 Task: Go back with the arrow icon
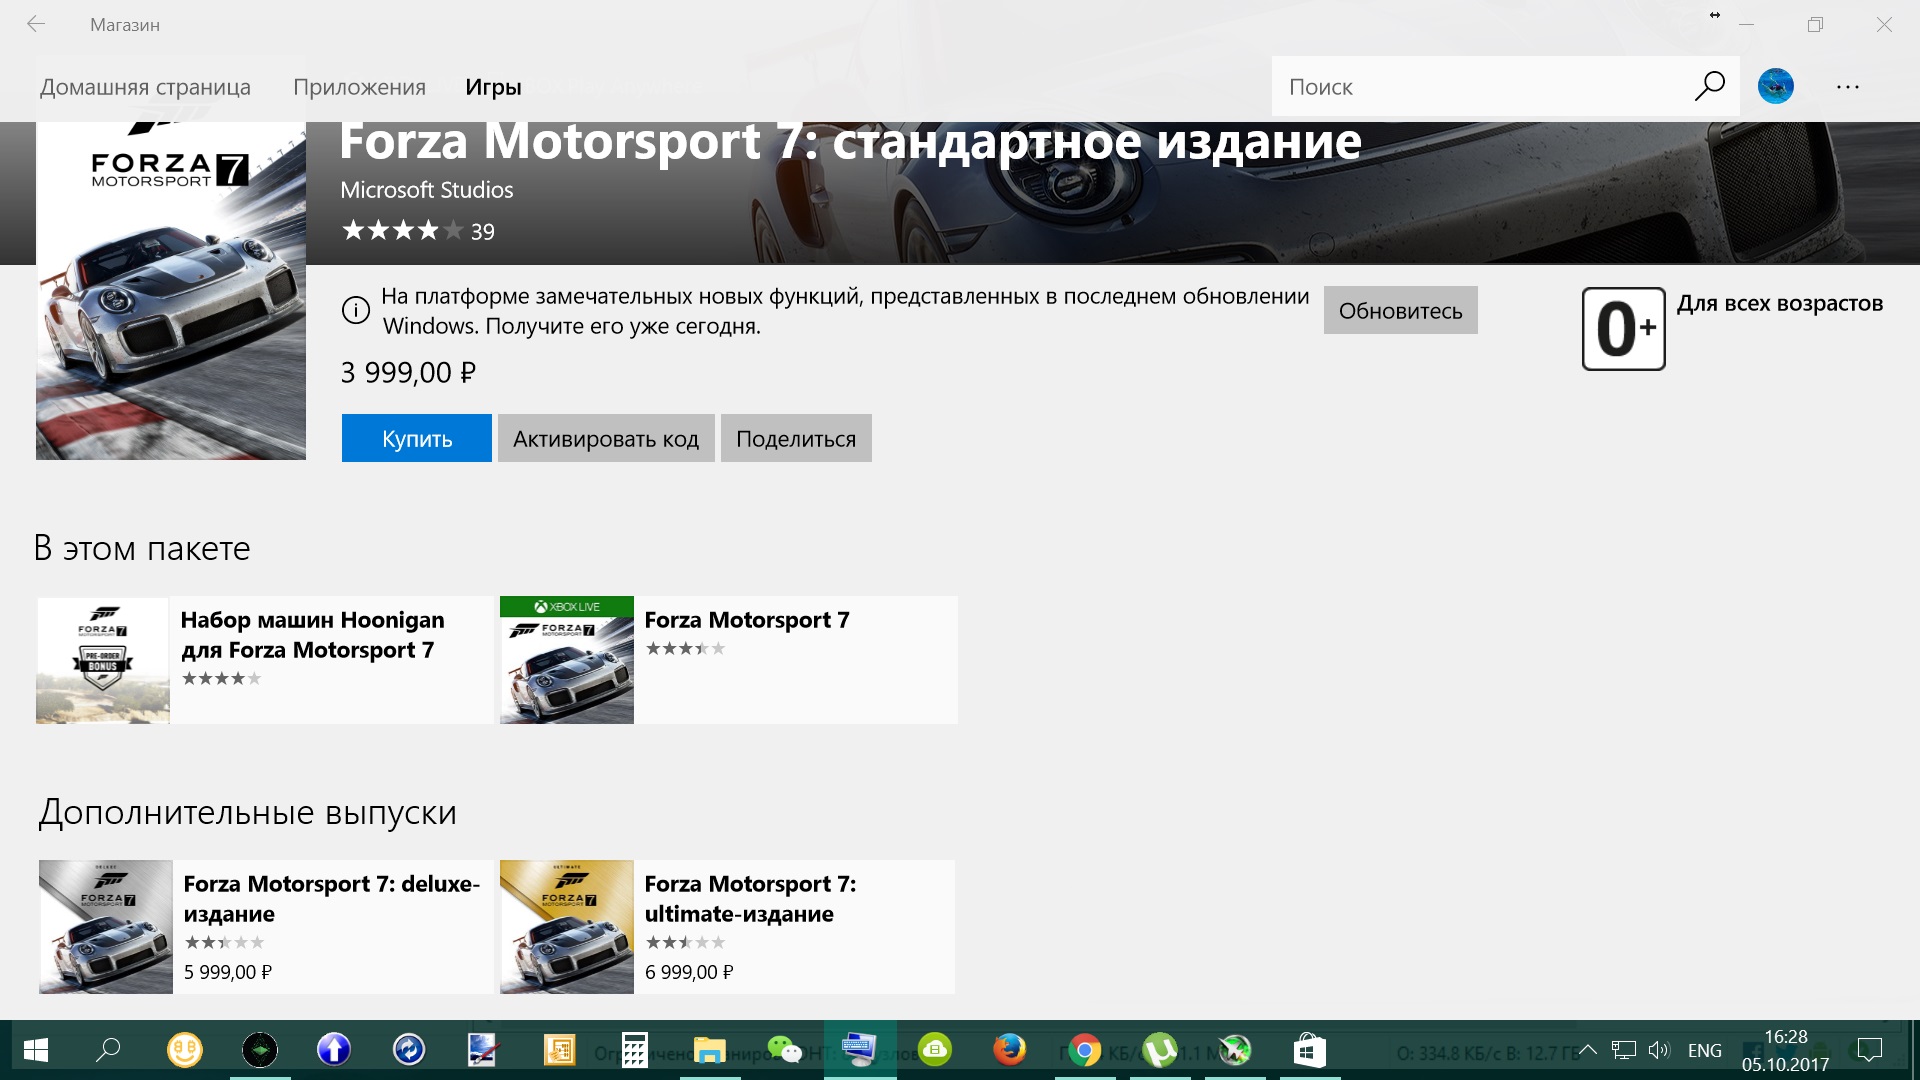click(x=36, y=25)
